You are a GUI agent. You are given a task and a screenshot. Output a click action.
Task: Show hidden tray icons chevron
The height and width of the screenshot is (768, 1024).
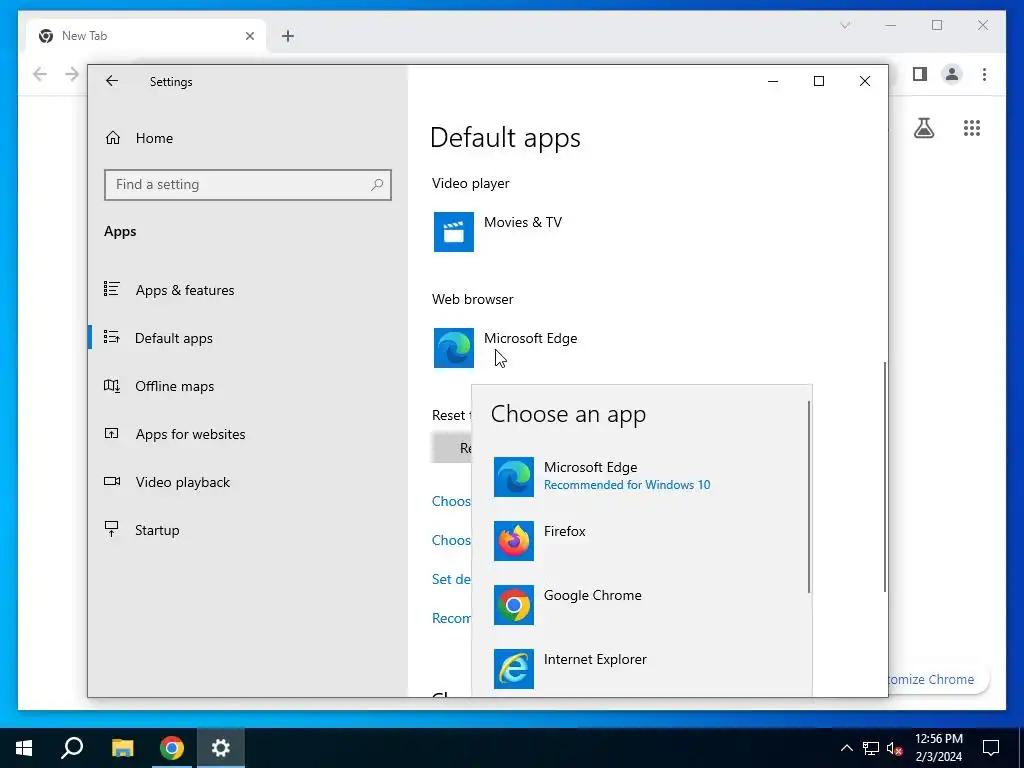(846, 748)
